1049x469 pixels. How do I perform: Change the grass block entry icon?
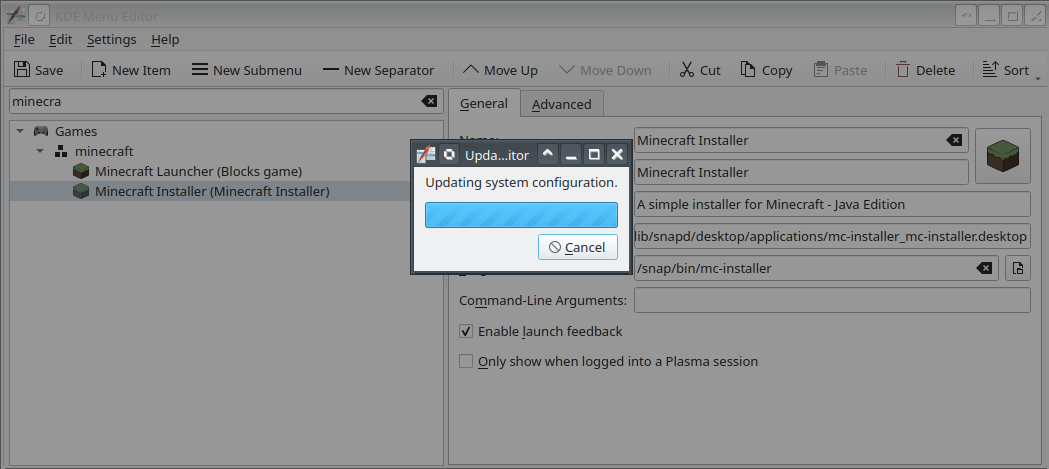1003,156
